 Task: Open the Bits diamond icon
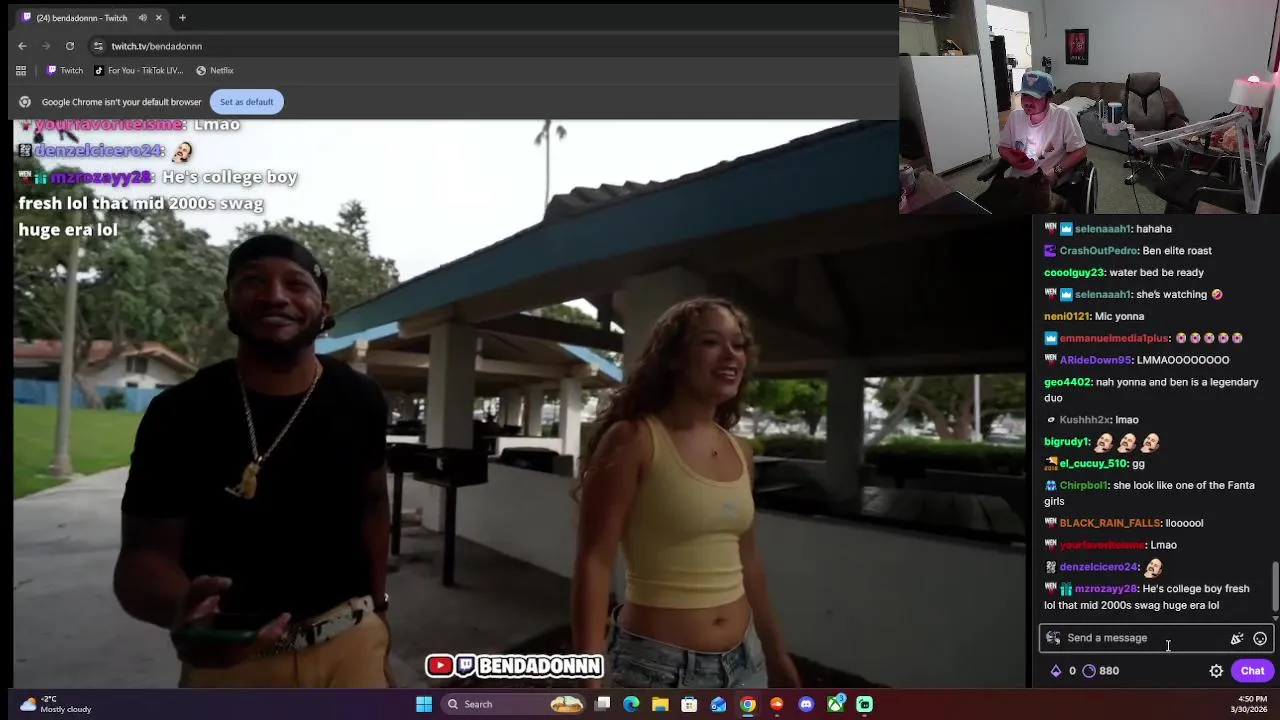1056,671
